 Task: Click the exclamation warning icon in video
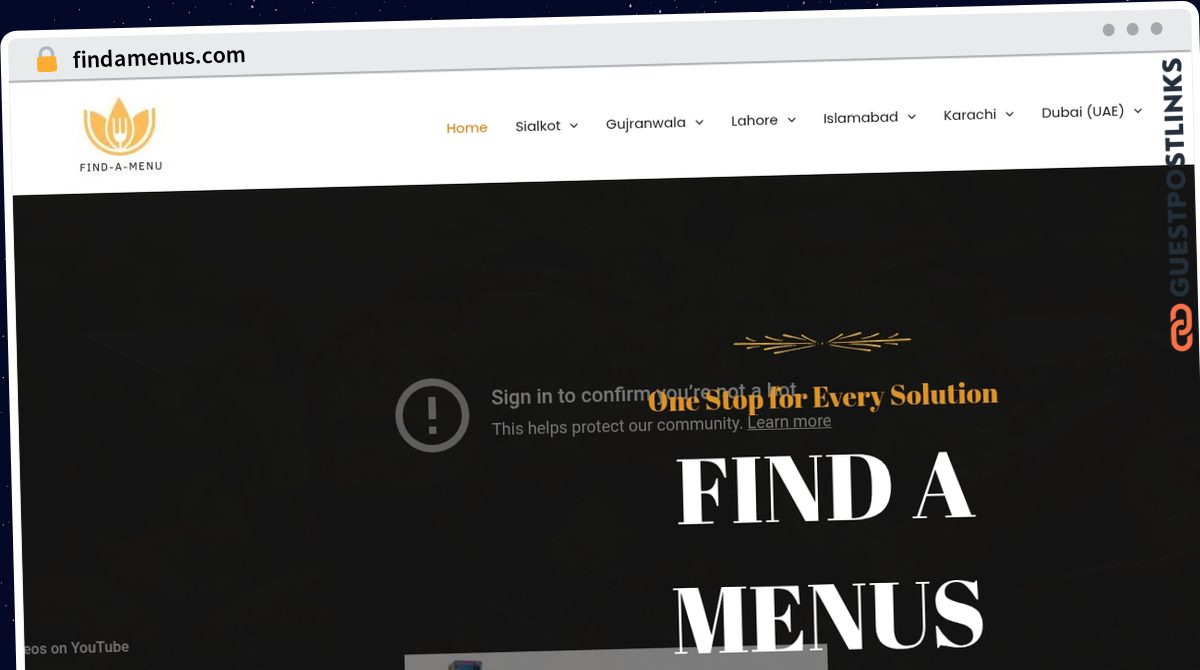click(432, 415)
